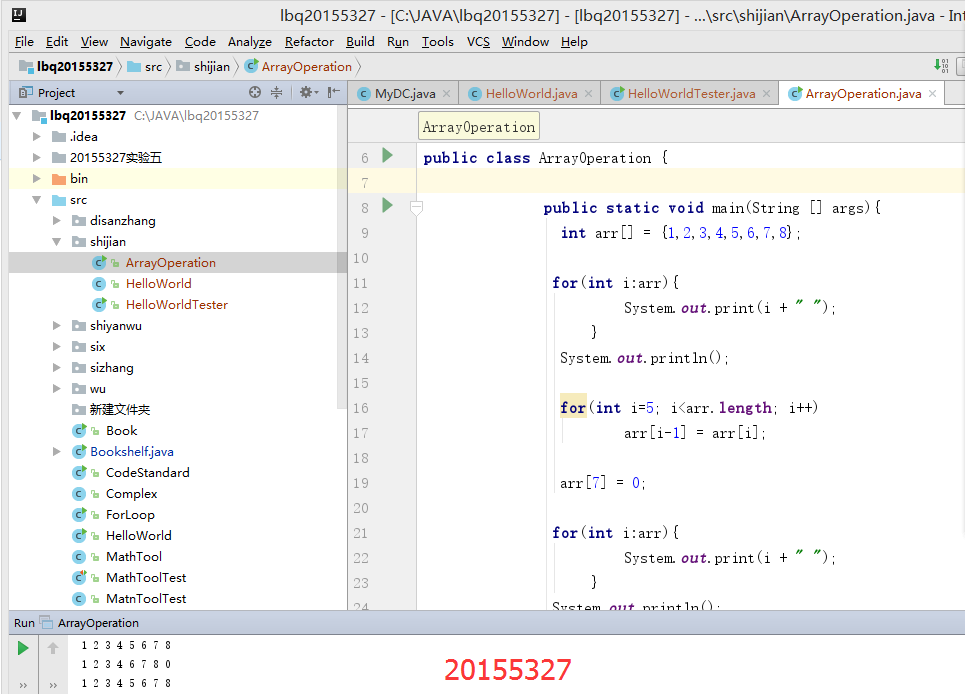Expand the 20155327实验五 folder
Viewport: 965px width, 694px height.
point(36,158)
